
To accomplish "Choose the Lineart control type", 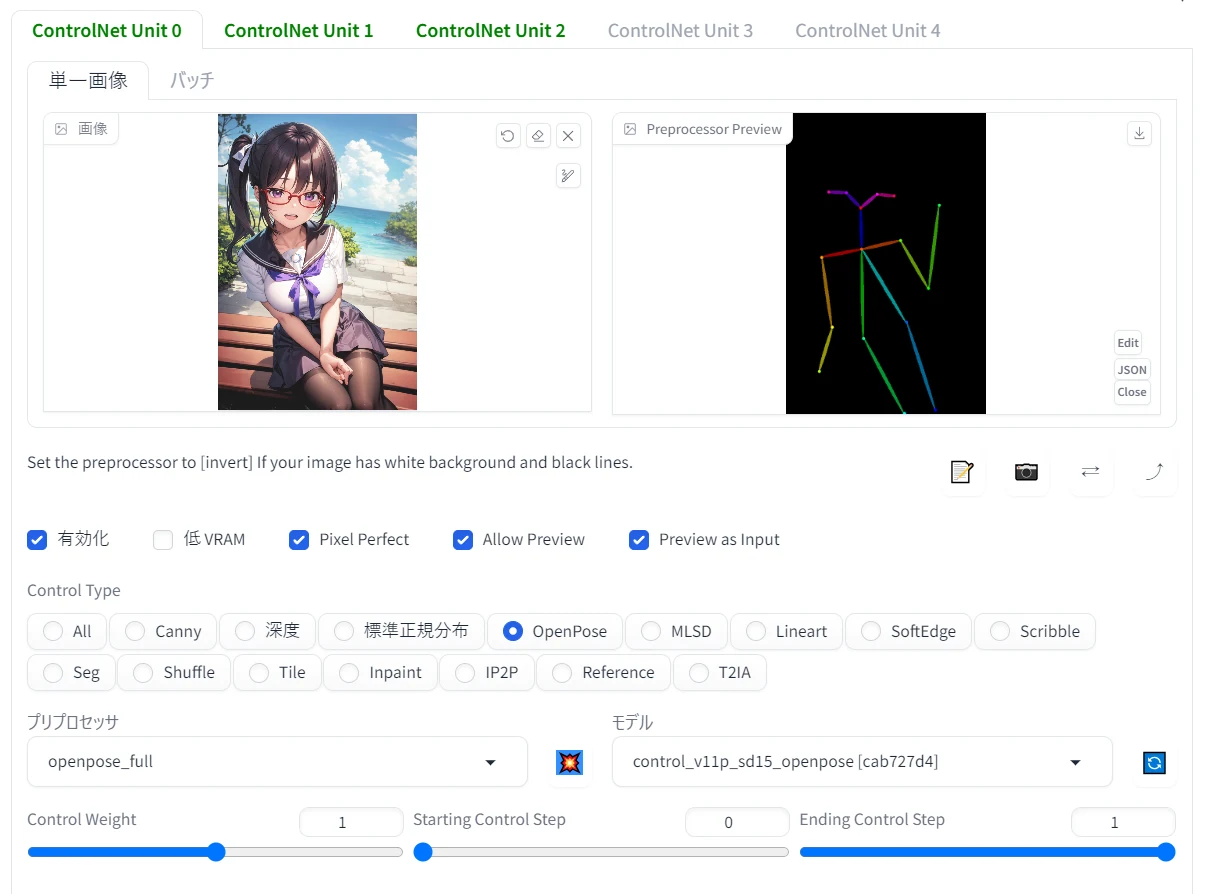I will [786, 631].
